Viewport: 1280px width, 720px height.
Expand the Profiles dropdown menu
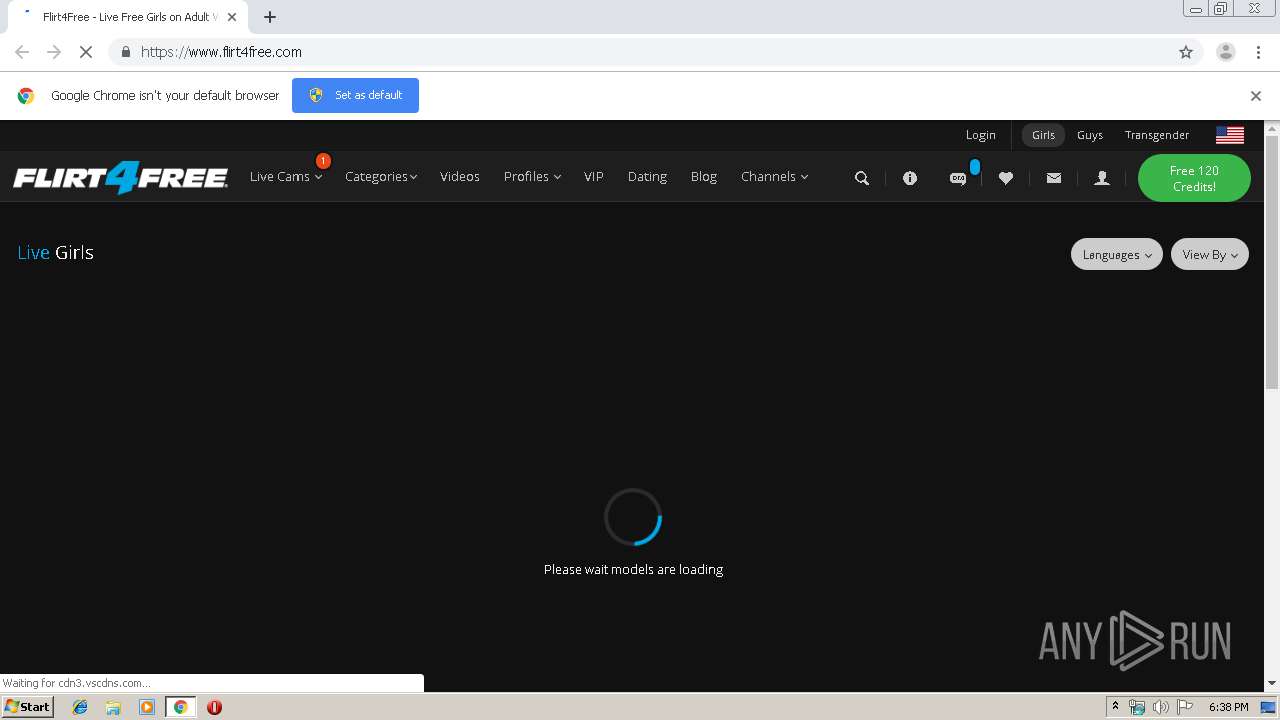click(x=532, y=177)
